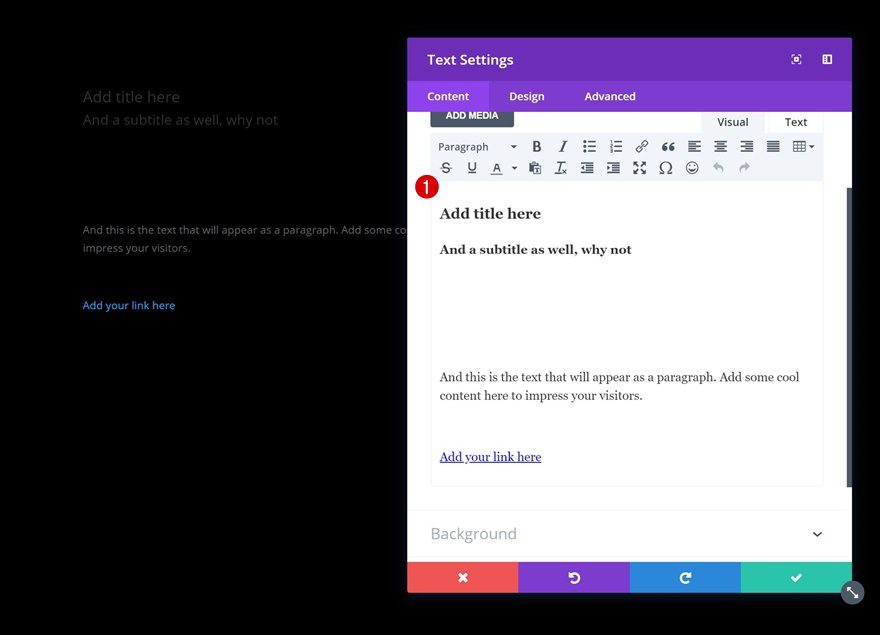The image size is (880, 635).
Task: Switch to the Design tab
Action: (x=526, y=97)
